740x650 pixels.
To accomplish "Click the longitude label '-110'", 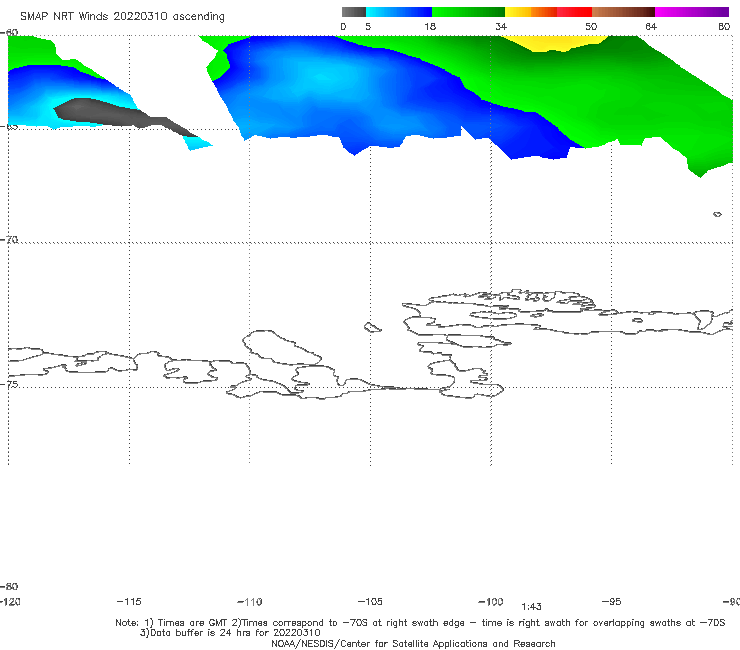I will [250, 602].
